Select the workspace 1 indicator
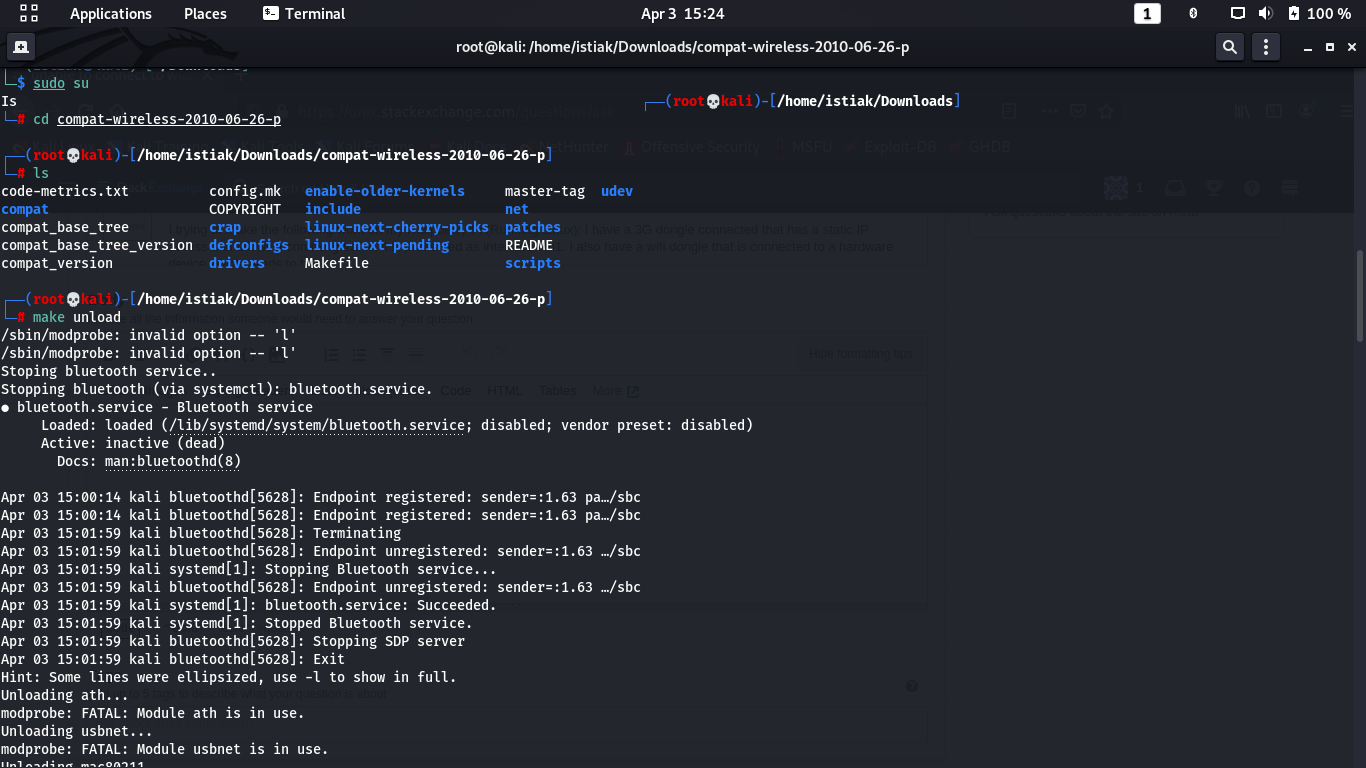This screenshot has width=1366, height=768. tap(1146, 14)
